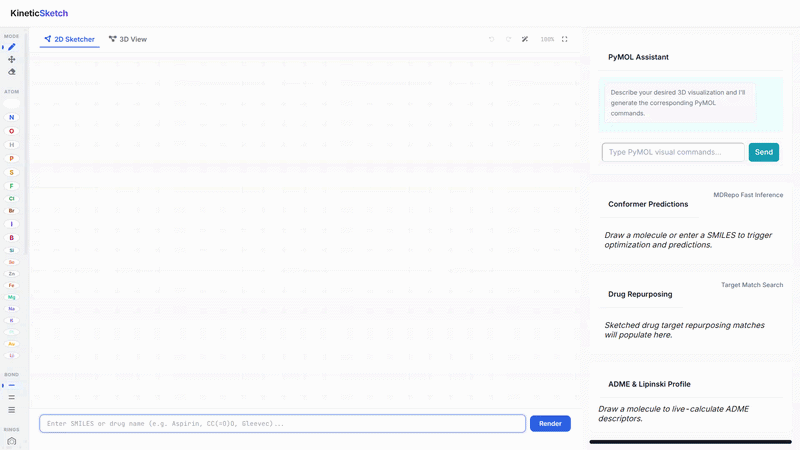Choose the Fluorine (F) atom
The width and height of the screenshot is (800, 450).
(x=12, y=186)
